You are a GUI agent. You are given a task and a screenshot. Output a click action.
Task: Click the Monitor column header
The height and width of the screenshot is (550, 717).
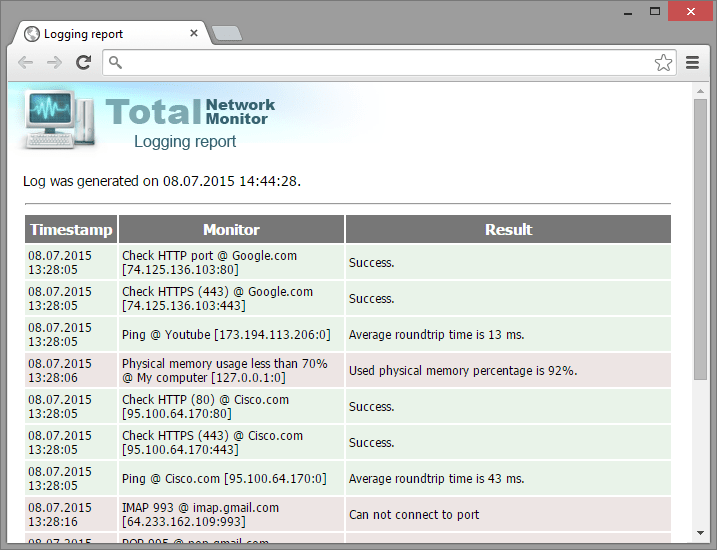tap(231, 229)
